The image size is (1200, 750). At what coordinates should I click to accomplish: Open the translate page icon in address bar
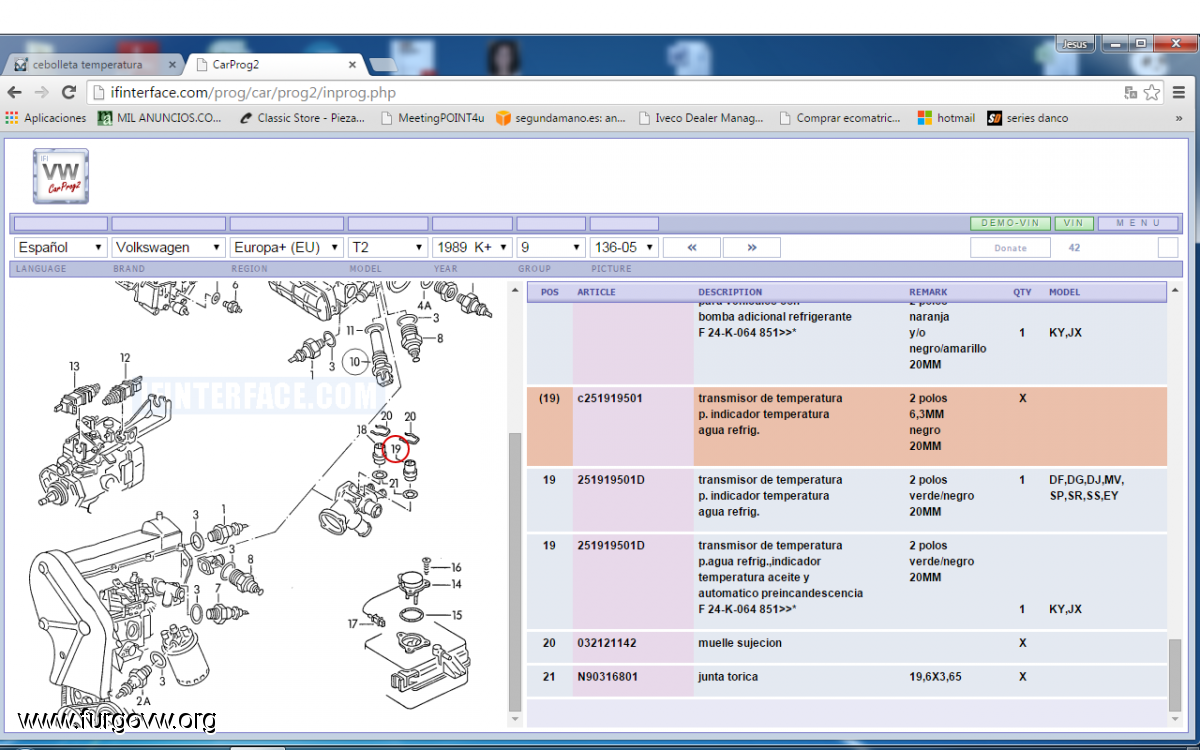[1131, 92]
